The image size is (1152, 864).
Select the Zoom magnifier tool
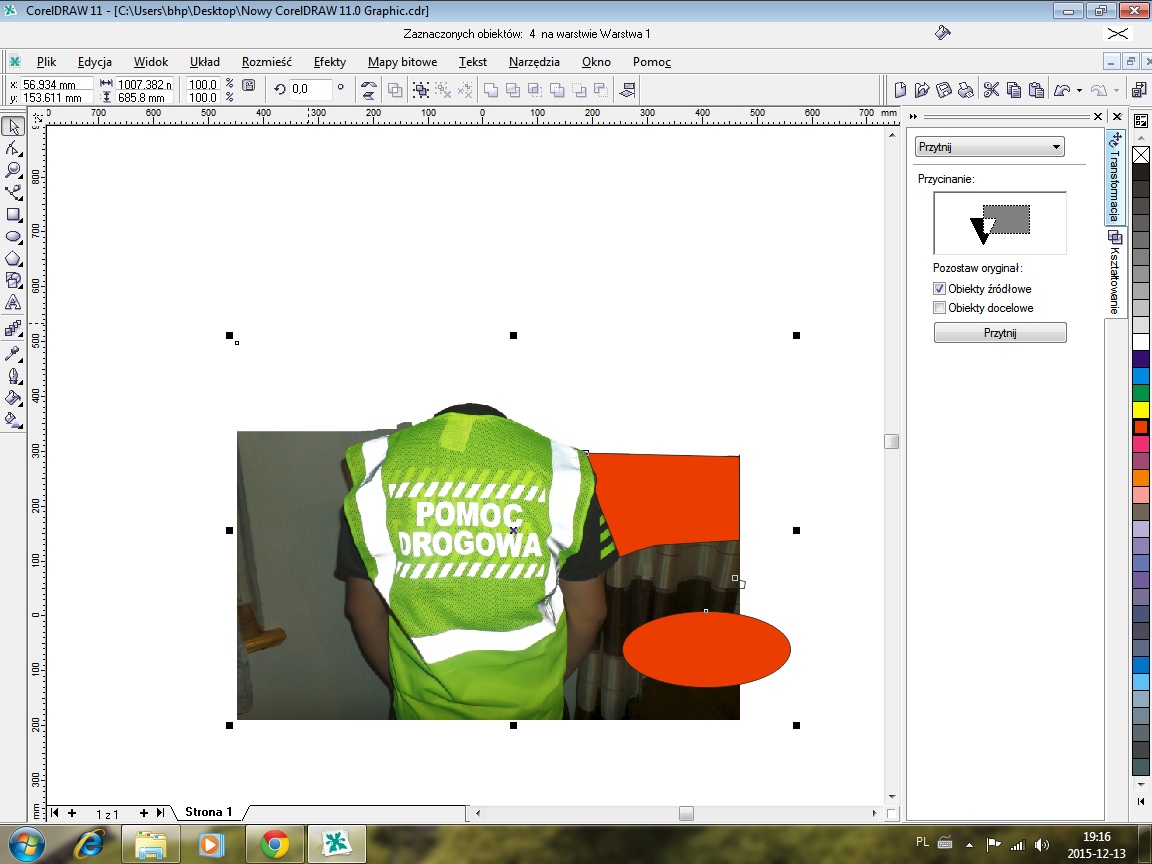tap(13, 170)
